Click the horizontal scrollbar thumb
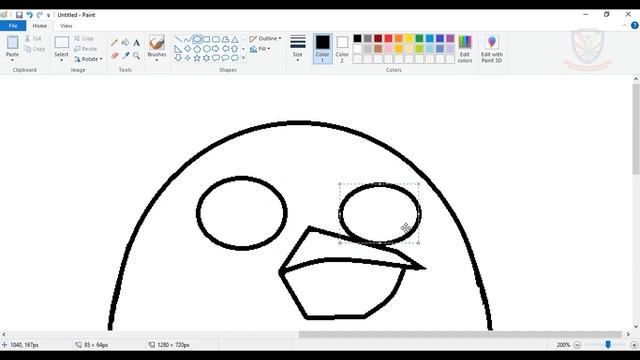 (x=460, y=334)
